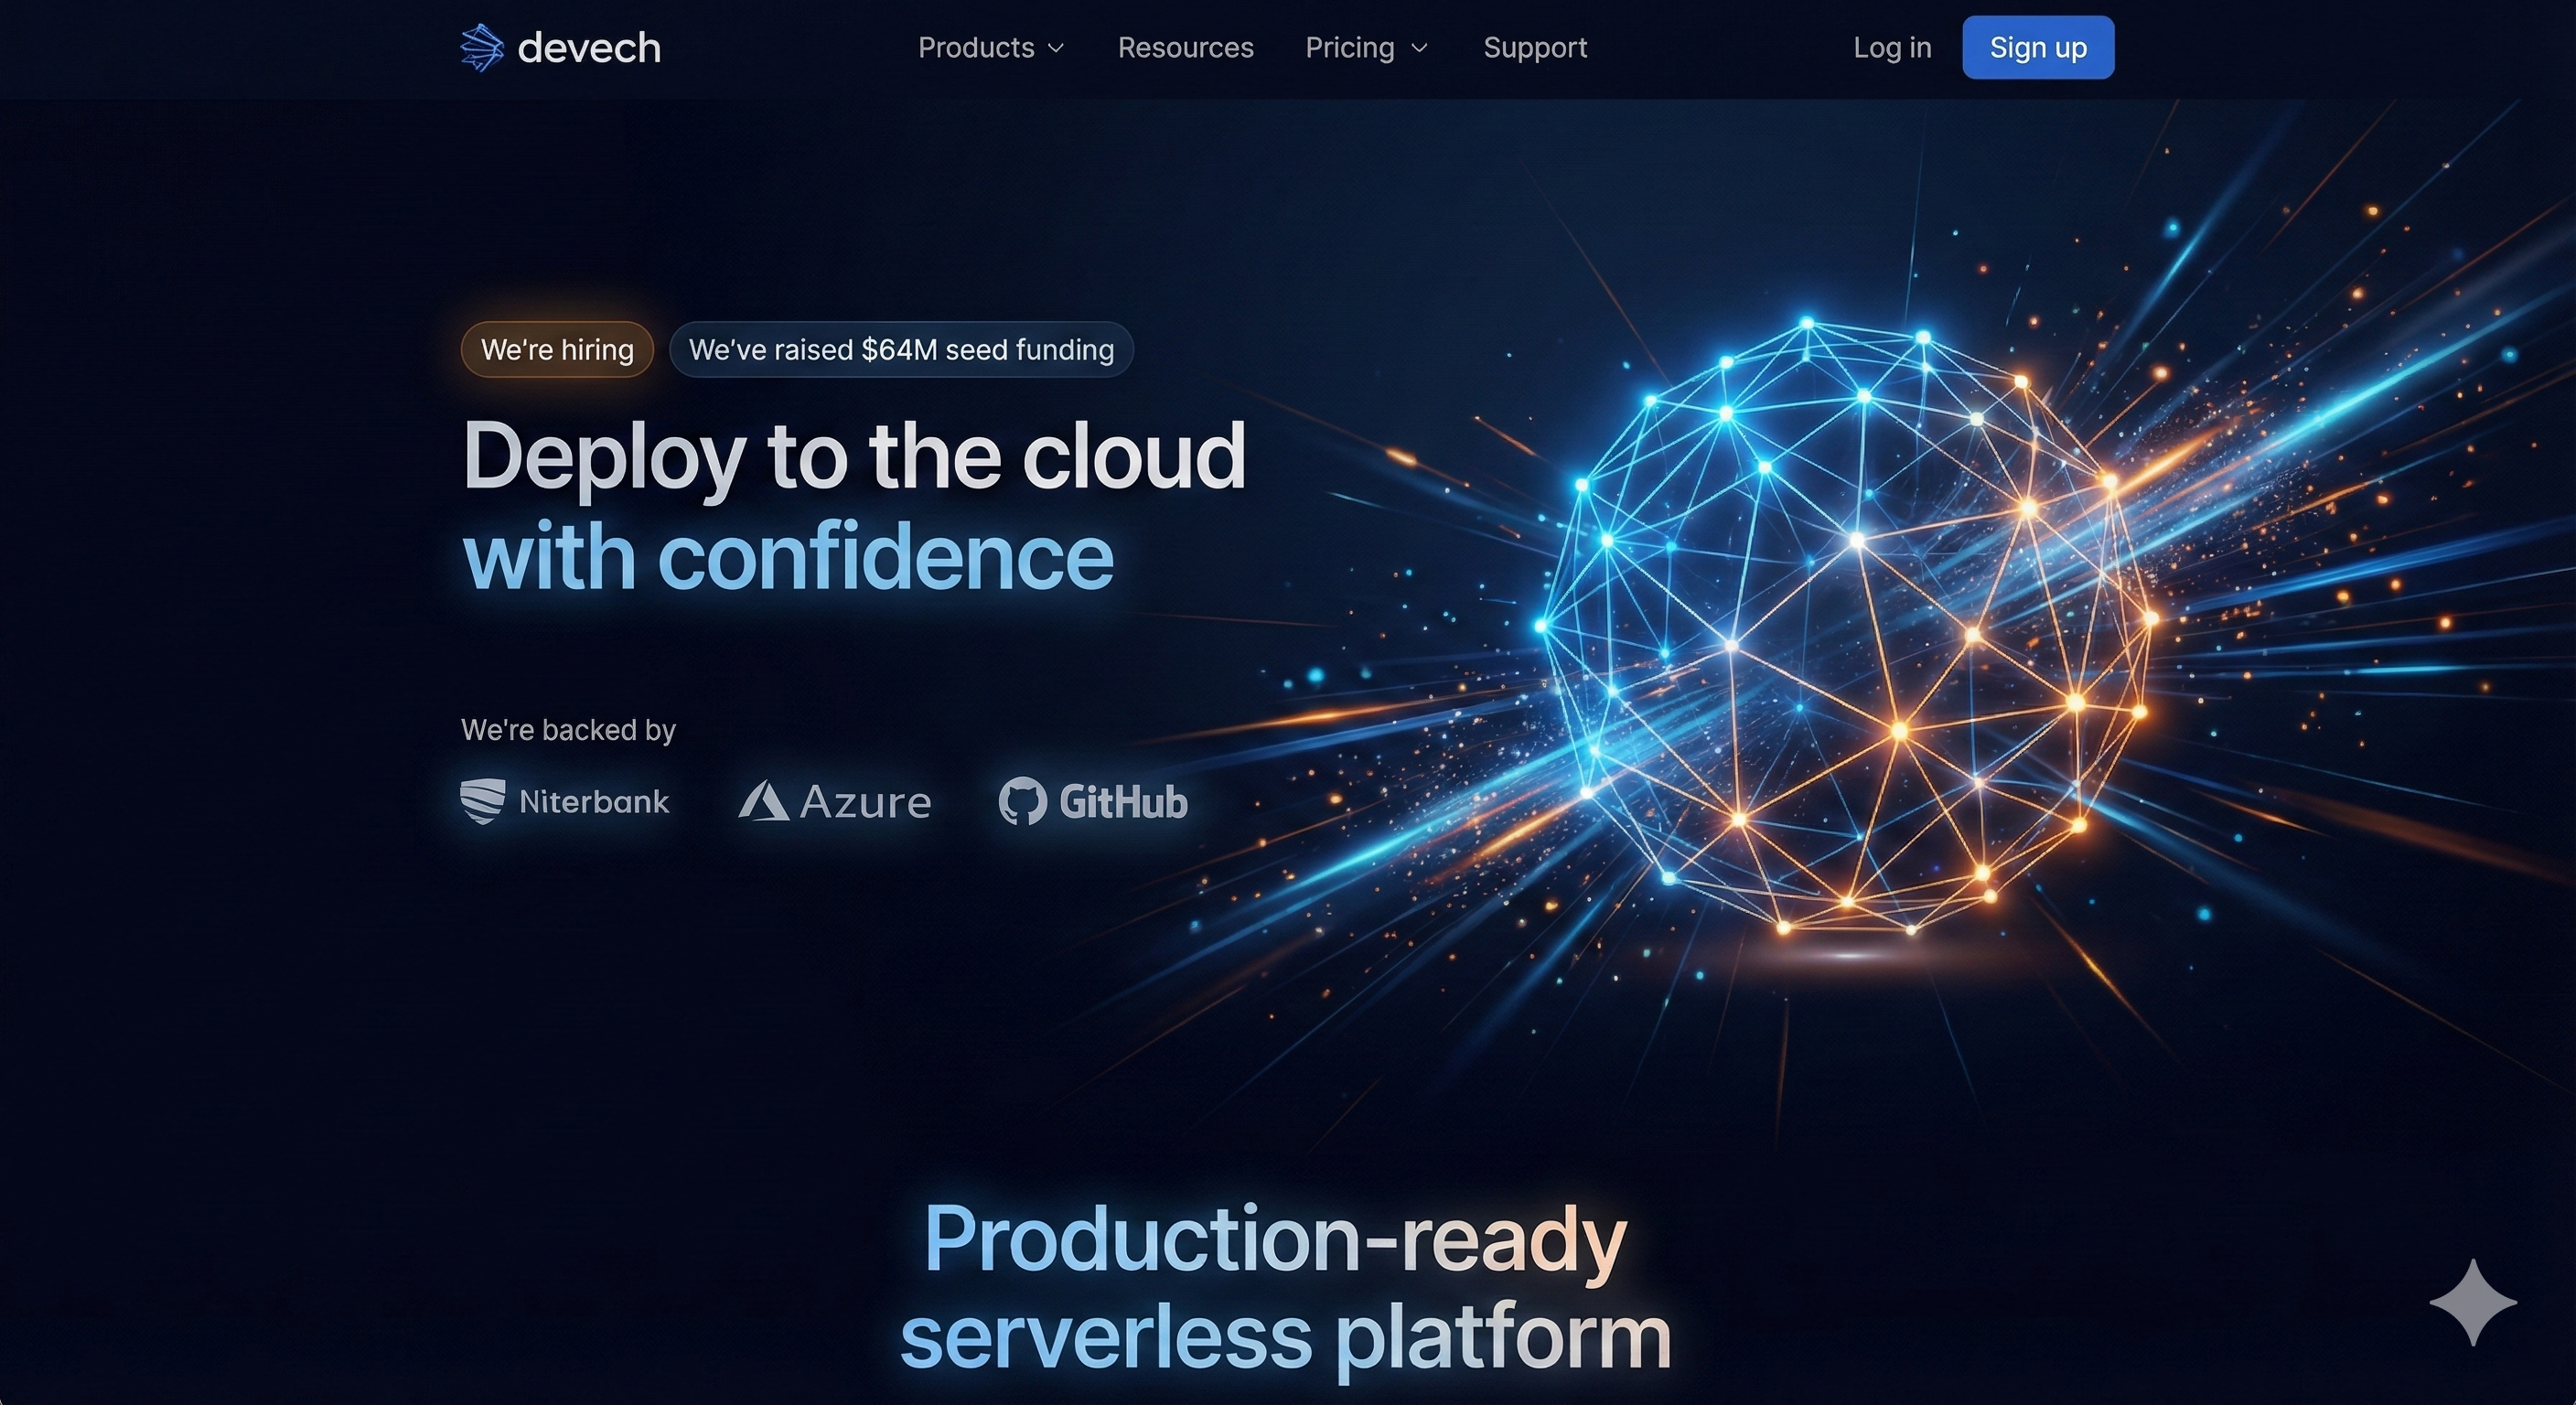Click the devech logo icon

[x=481, y=48]
